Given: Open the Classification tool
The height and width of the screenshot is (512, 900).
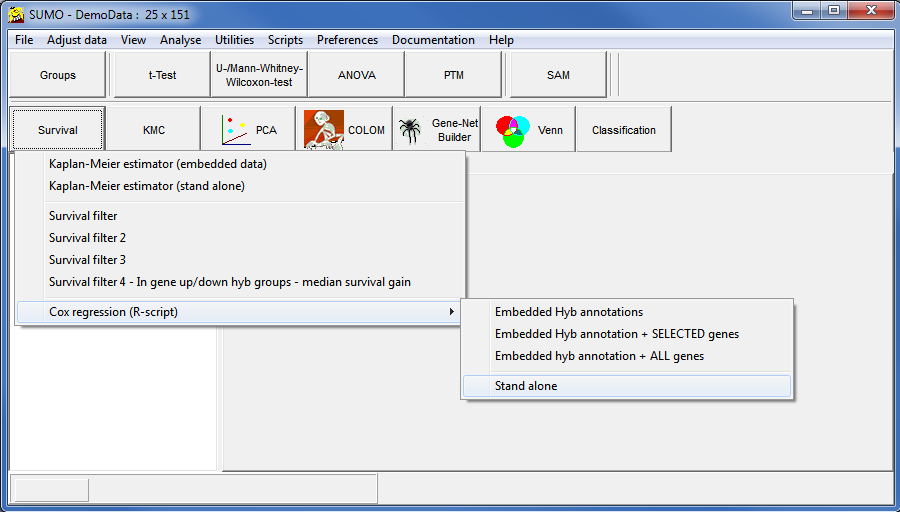Looking at the screenshot, I should coord(623,130).
